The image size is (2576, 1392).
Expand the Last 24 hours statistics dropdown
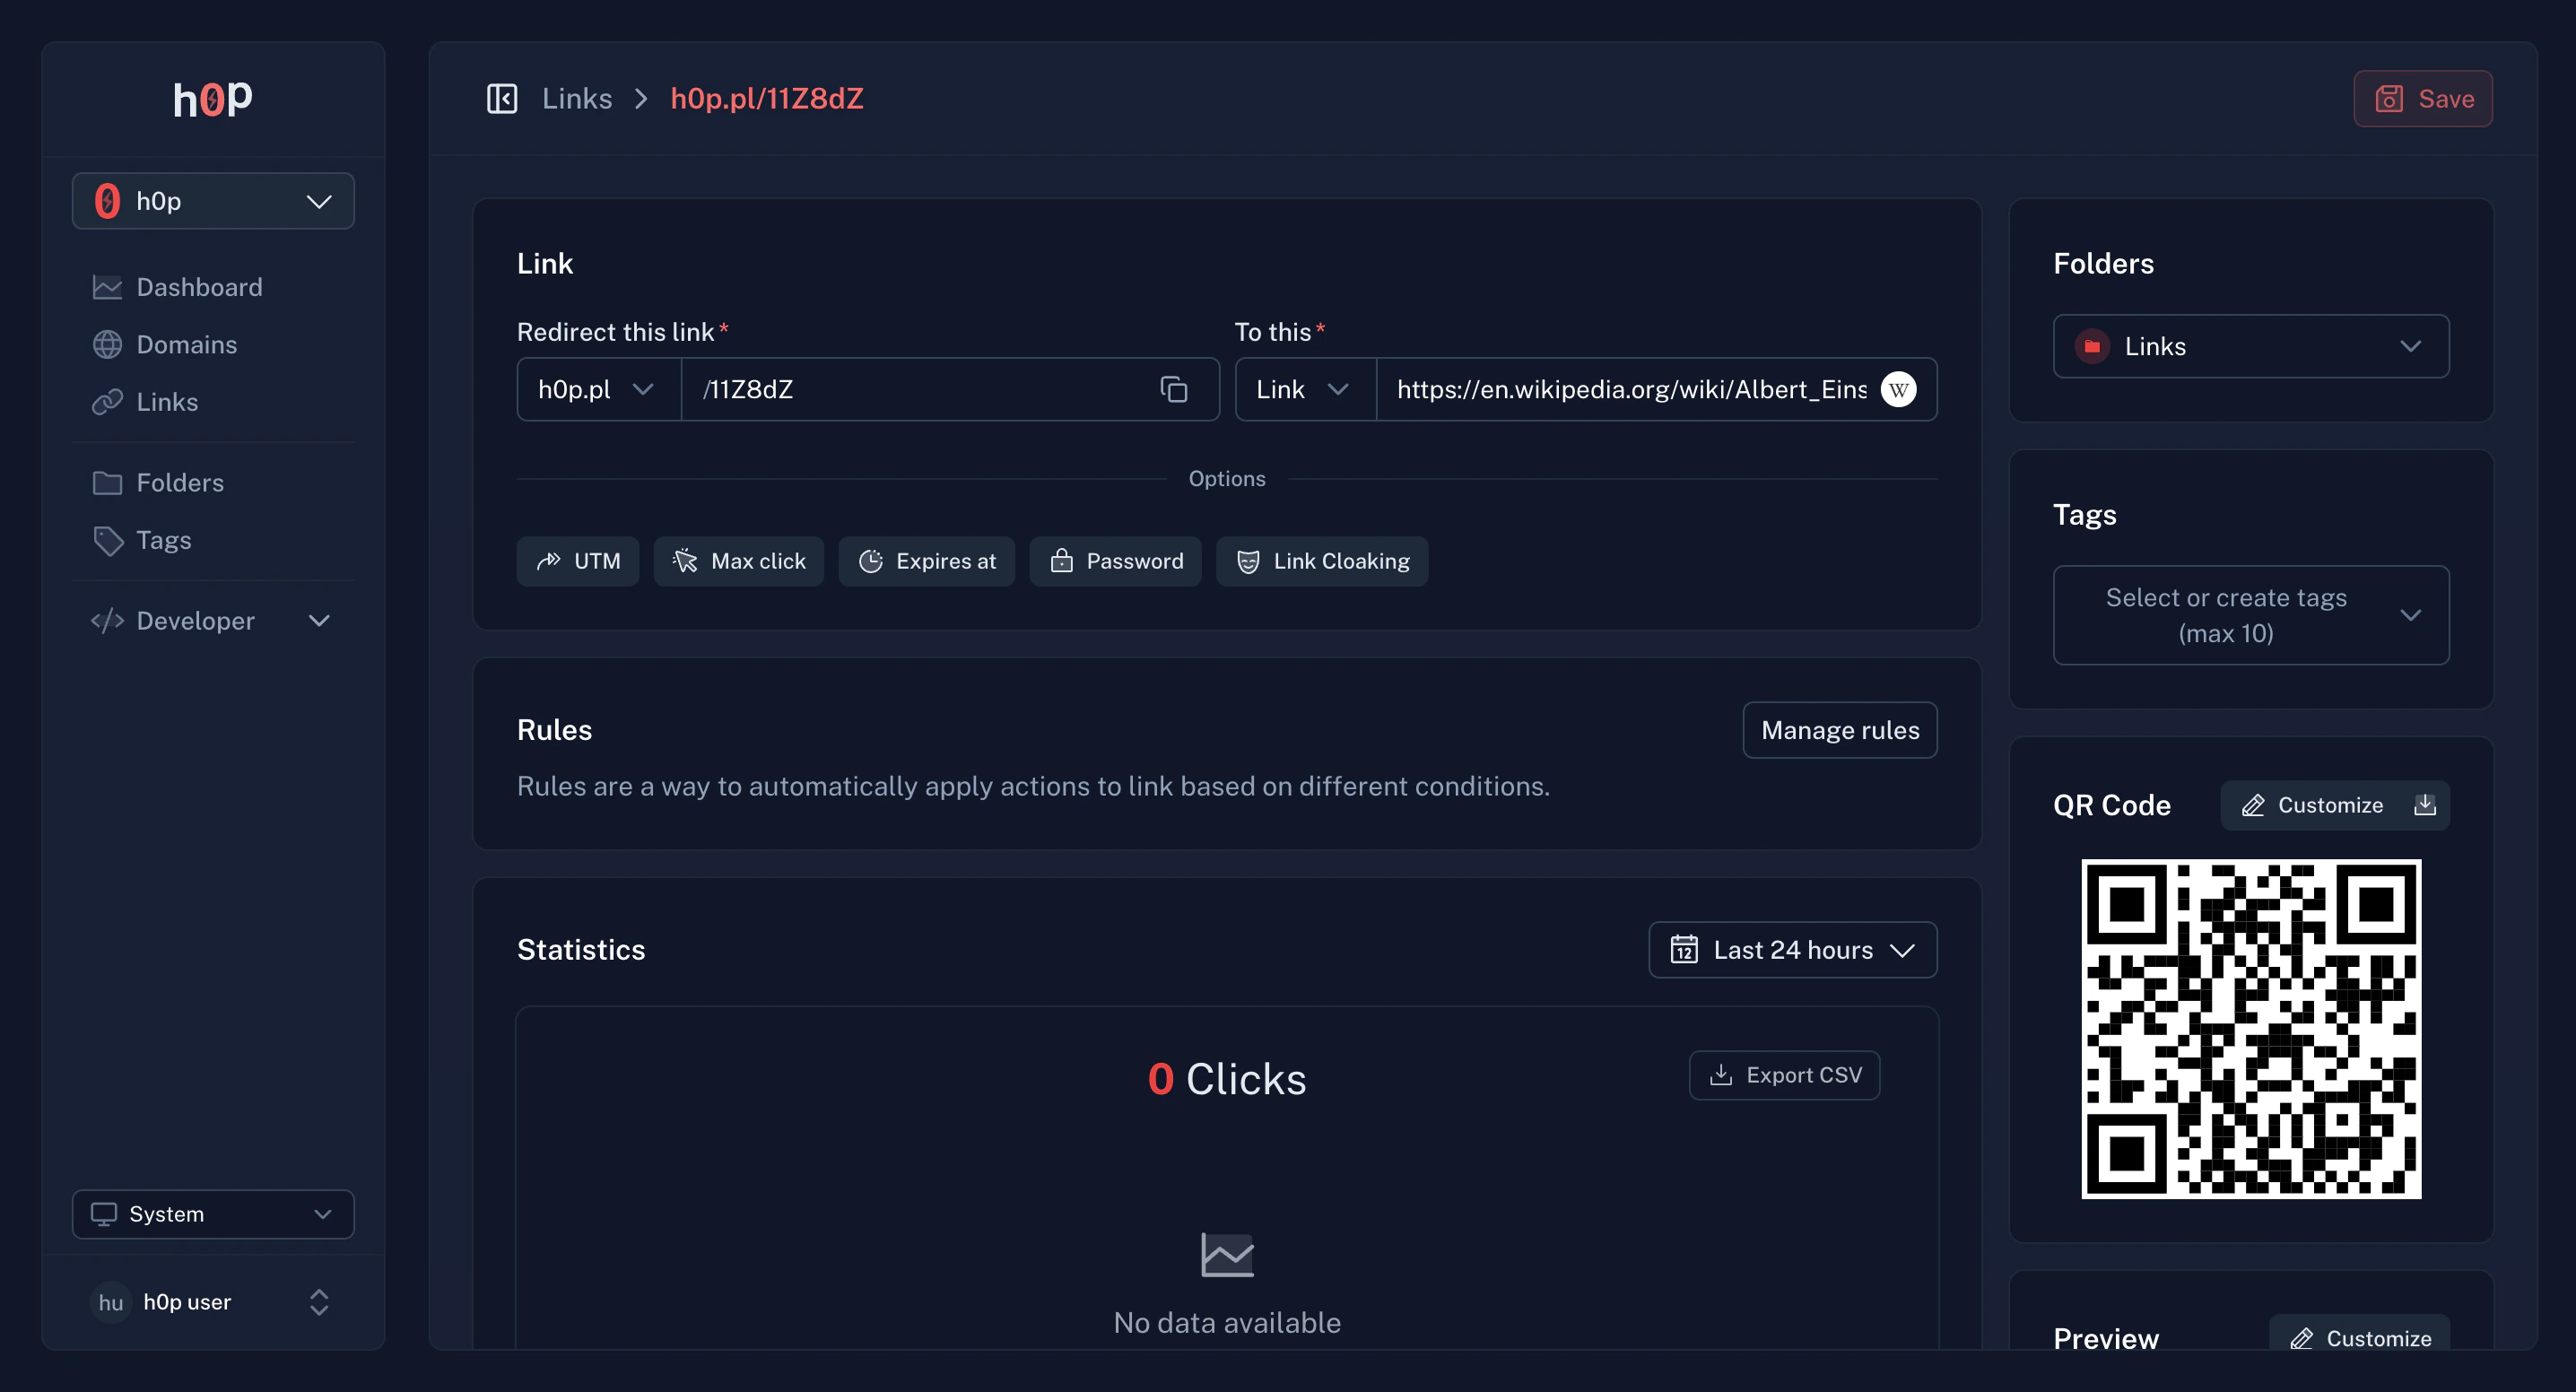click(1792, 949)
